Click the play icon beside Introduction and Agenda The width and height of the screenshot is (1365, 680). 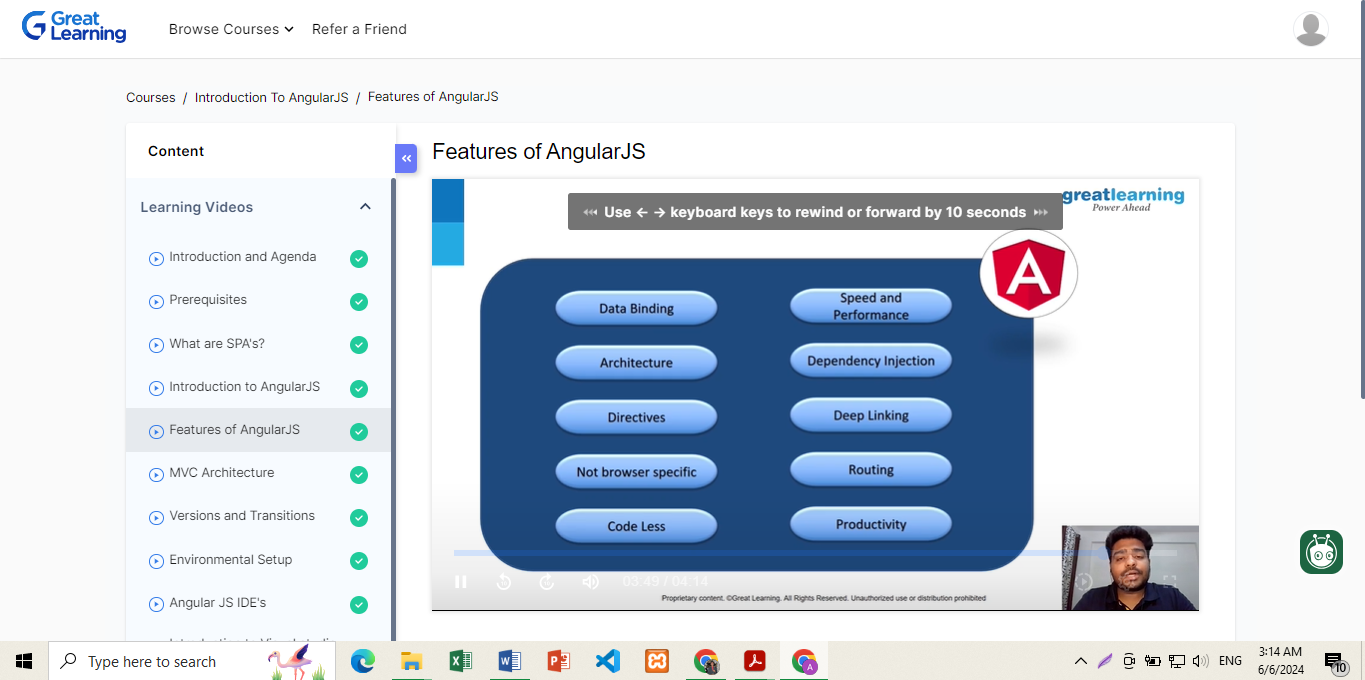click(156, 258)
